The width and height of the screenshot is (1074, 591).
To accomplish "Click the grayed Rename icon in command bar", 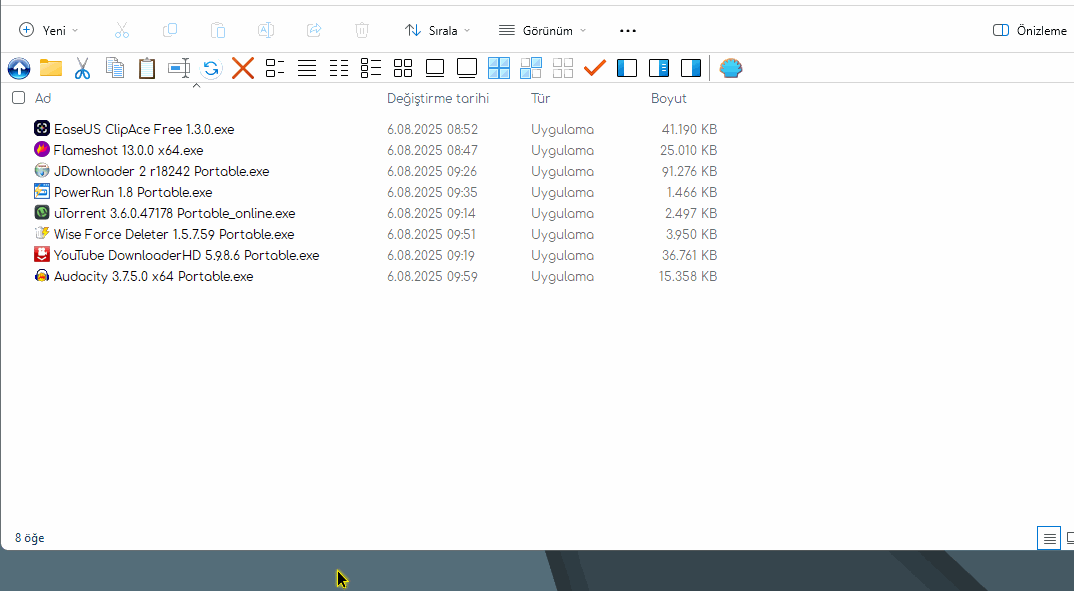I will point(266,30).
